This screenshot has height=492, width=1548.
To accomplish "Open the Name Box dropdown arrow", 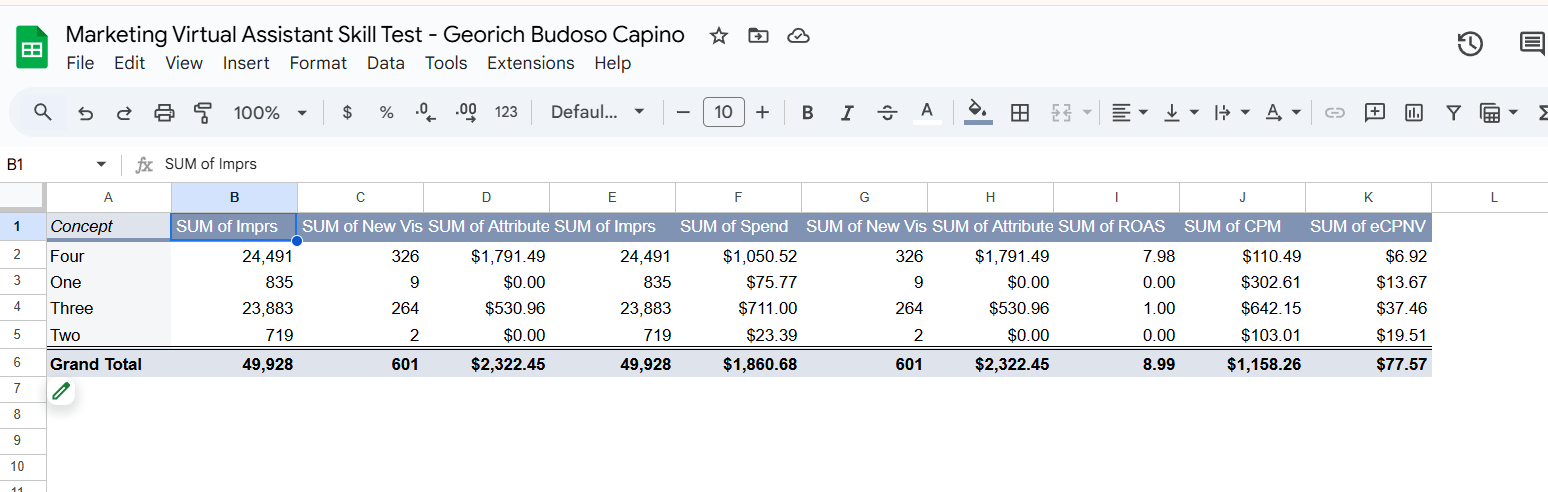I will click(101, 164).
